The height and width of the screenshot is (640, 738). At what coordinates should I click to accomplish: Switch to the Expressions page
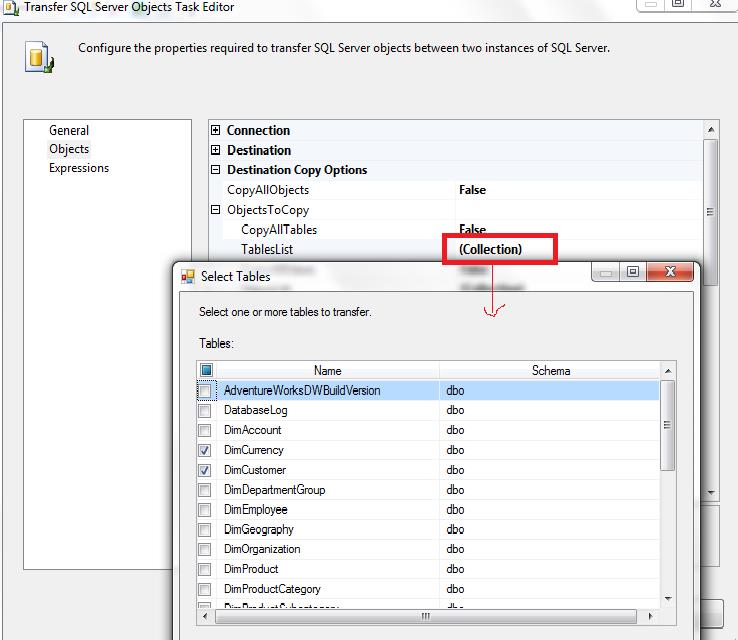[x=79, y=168]
